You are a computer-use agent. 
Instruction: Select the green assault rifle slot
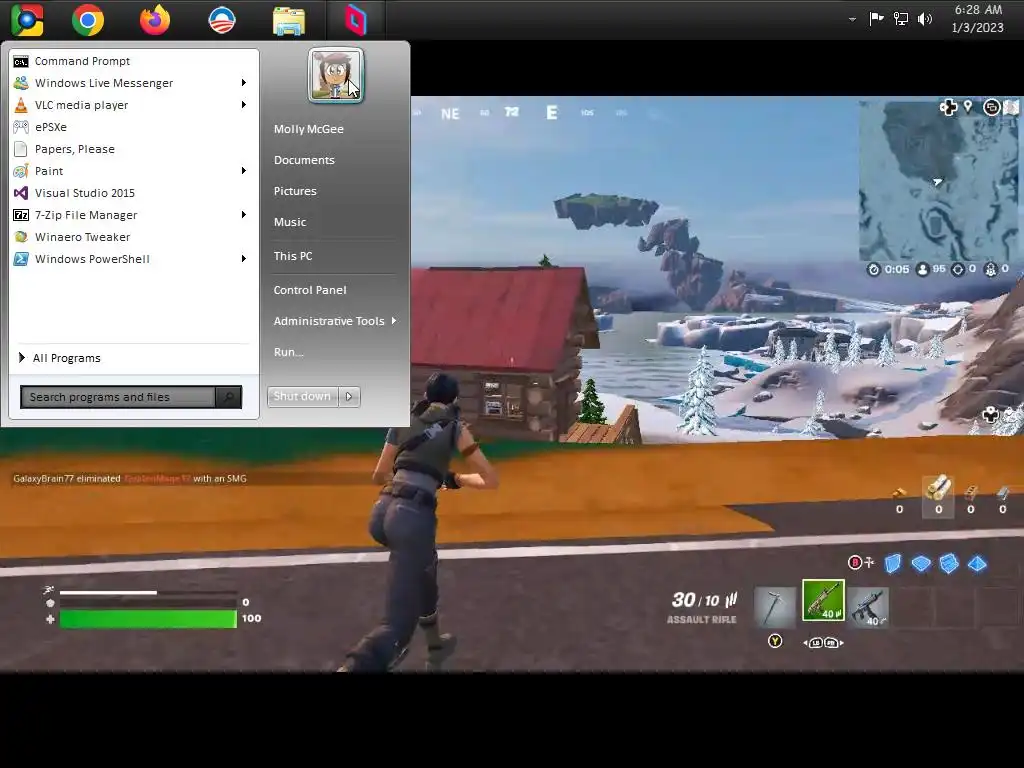pyautogui.click(x=823, y=600)
